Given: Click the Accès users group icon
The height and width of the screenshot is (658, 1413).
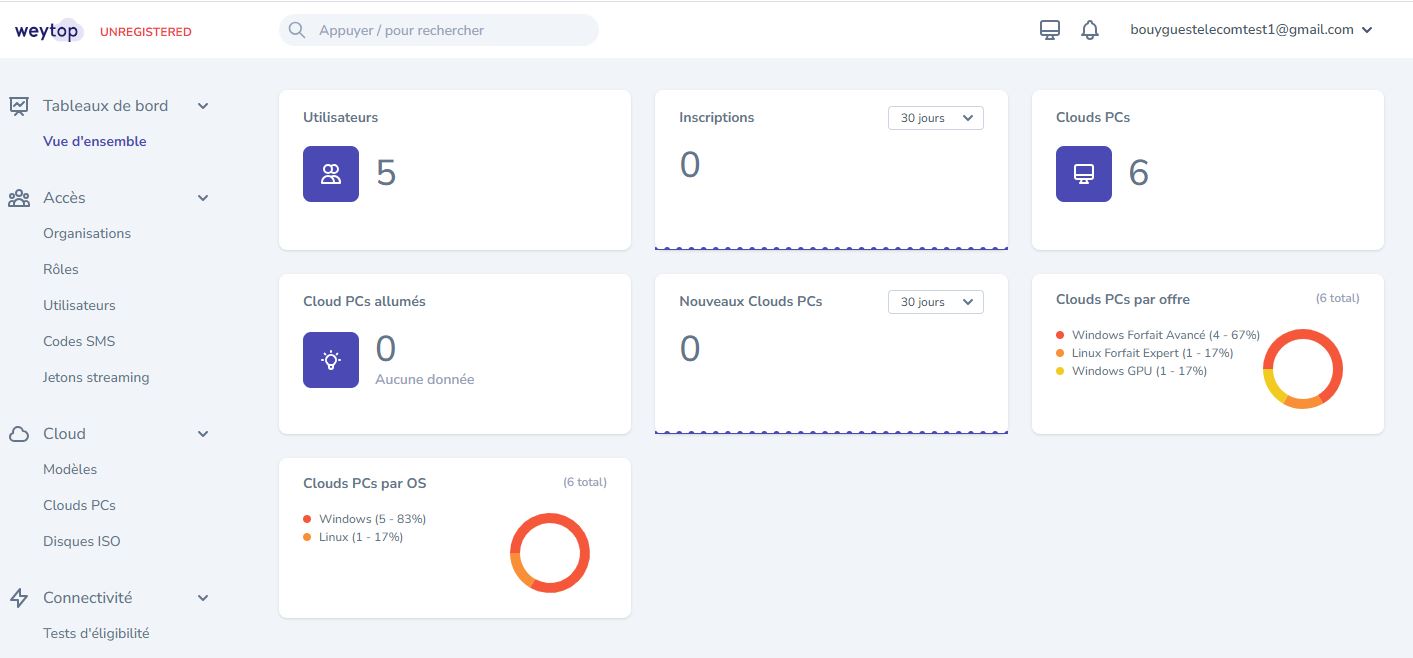Looking at the screenshot, I should (x=20, y=197).
